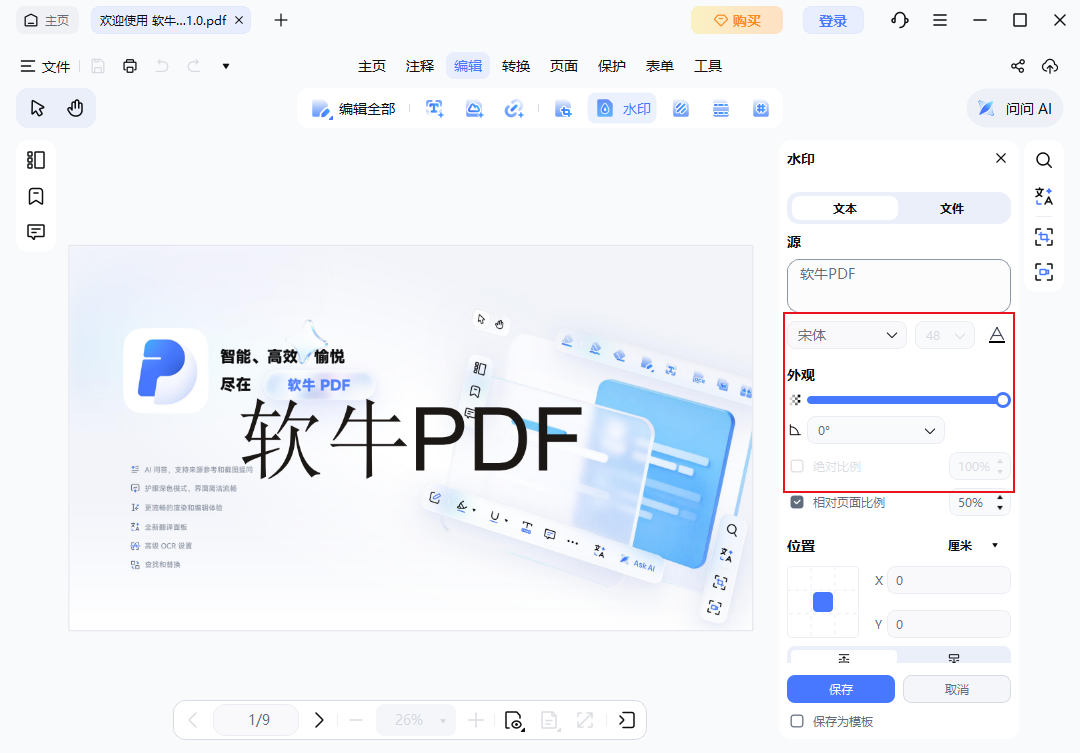Viewport: 1080px width, 753px height.
Task: Open the font family dropdown
Action: (847, 336)
